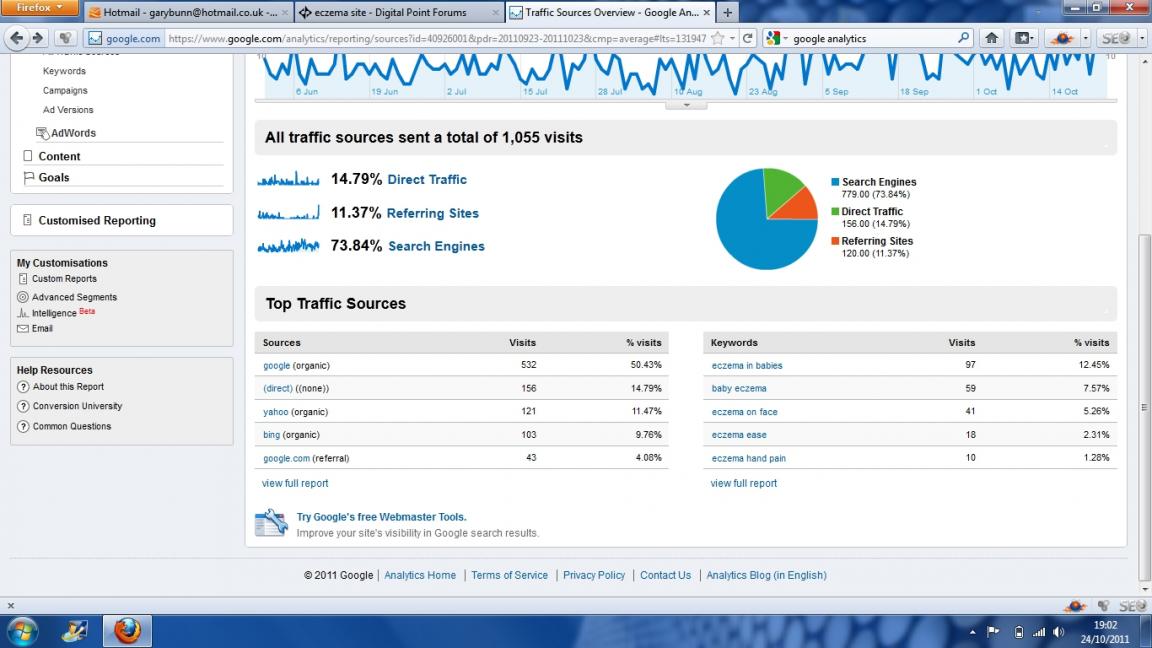Open Campaigns in the sidebar
Viewport: 1152px width, 648px height.
click(x=65, y=90)
